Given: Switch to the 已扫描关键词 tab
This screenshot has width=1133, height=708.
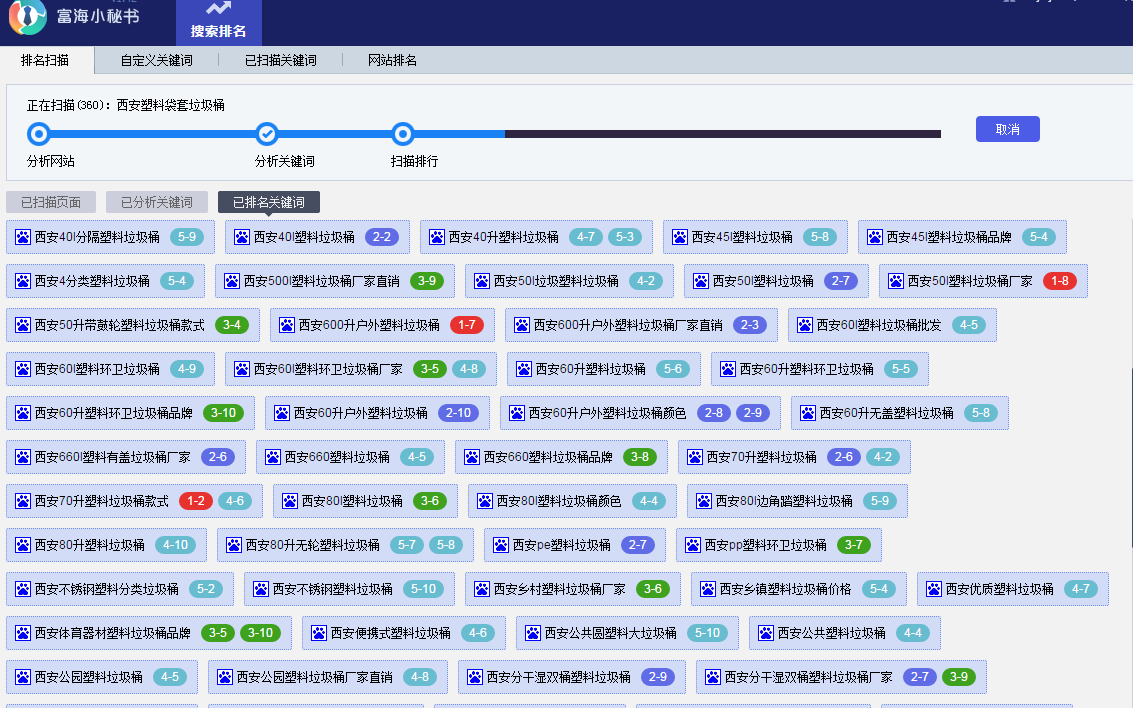Looking at the screenshot, I should 280,60.
